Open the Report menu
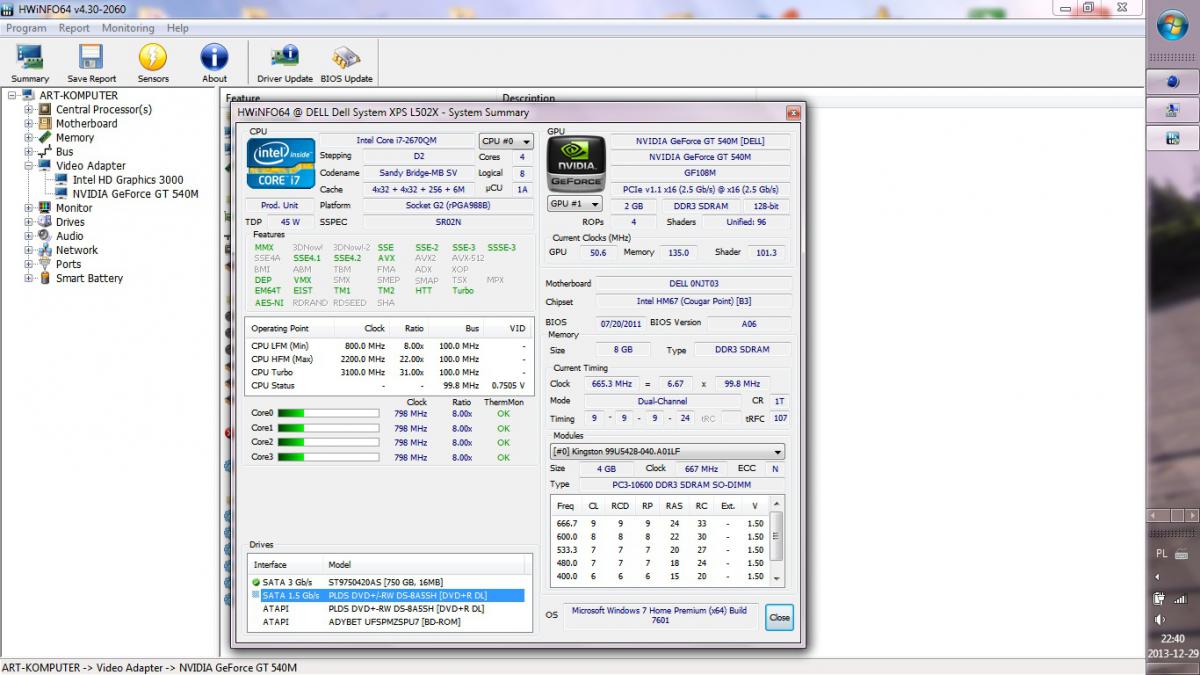 (74, 28)
